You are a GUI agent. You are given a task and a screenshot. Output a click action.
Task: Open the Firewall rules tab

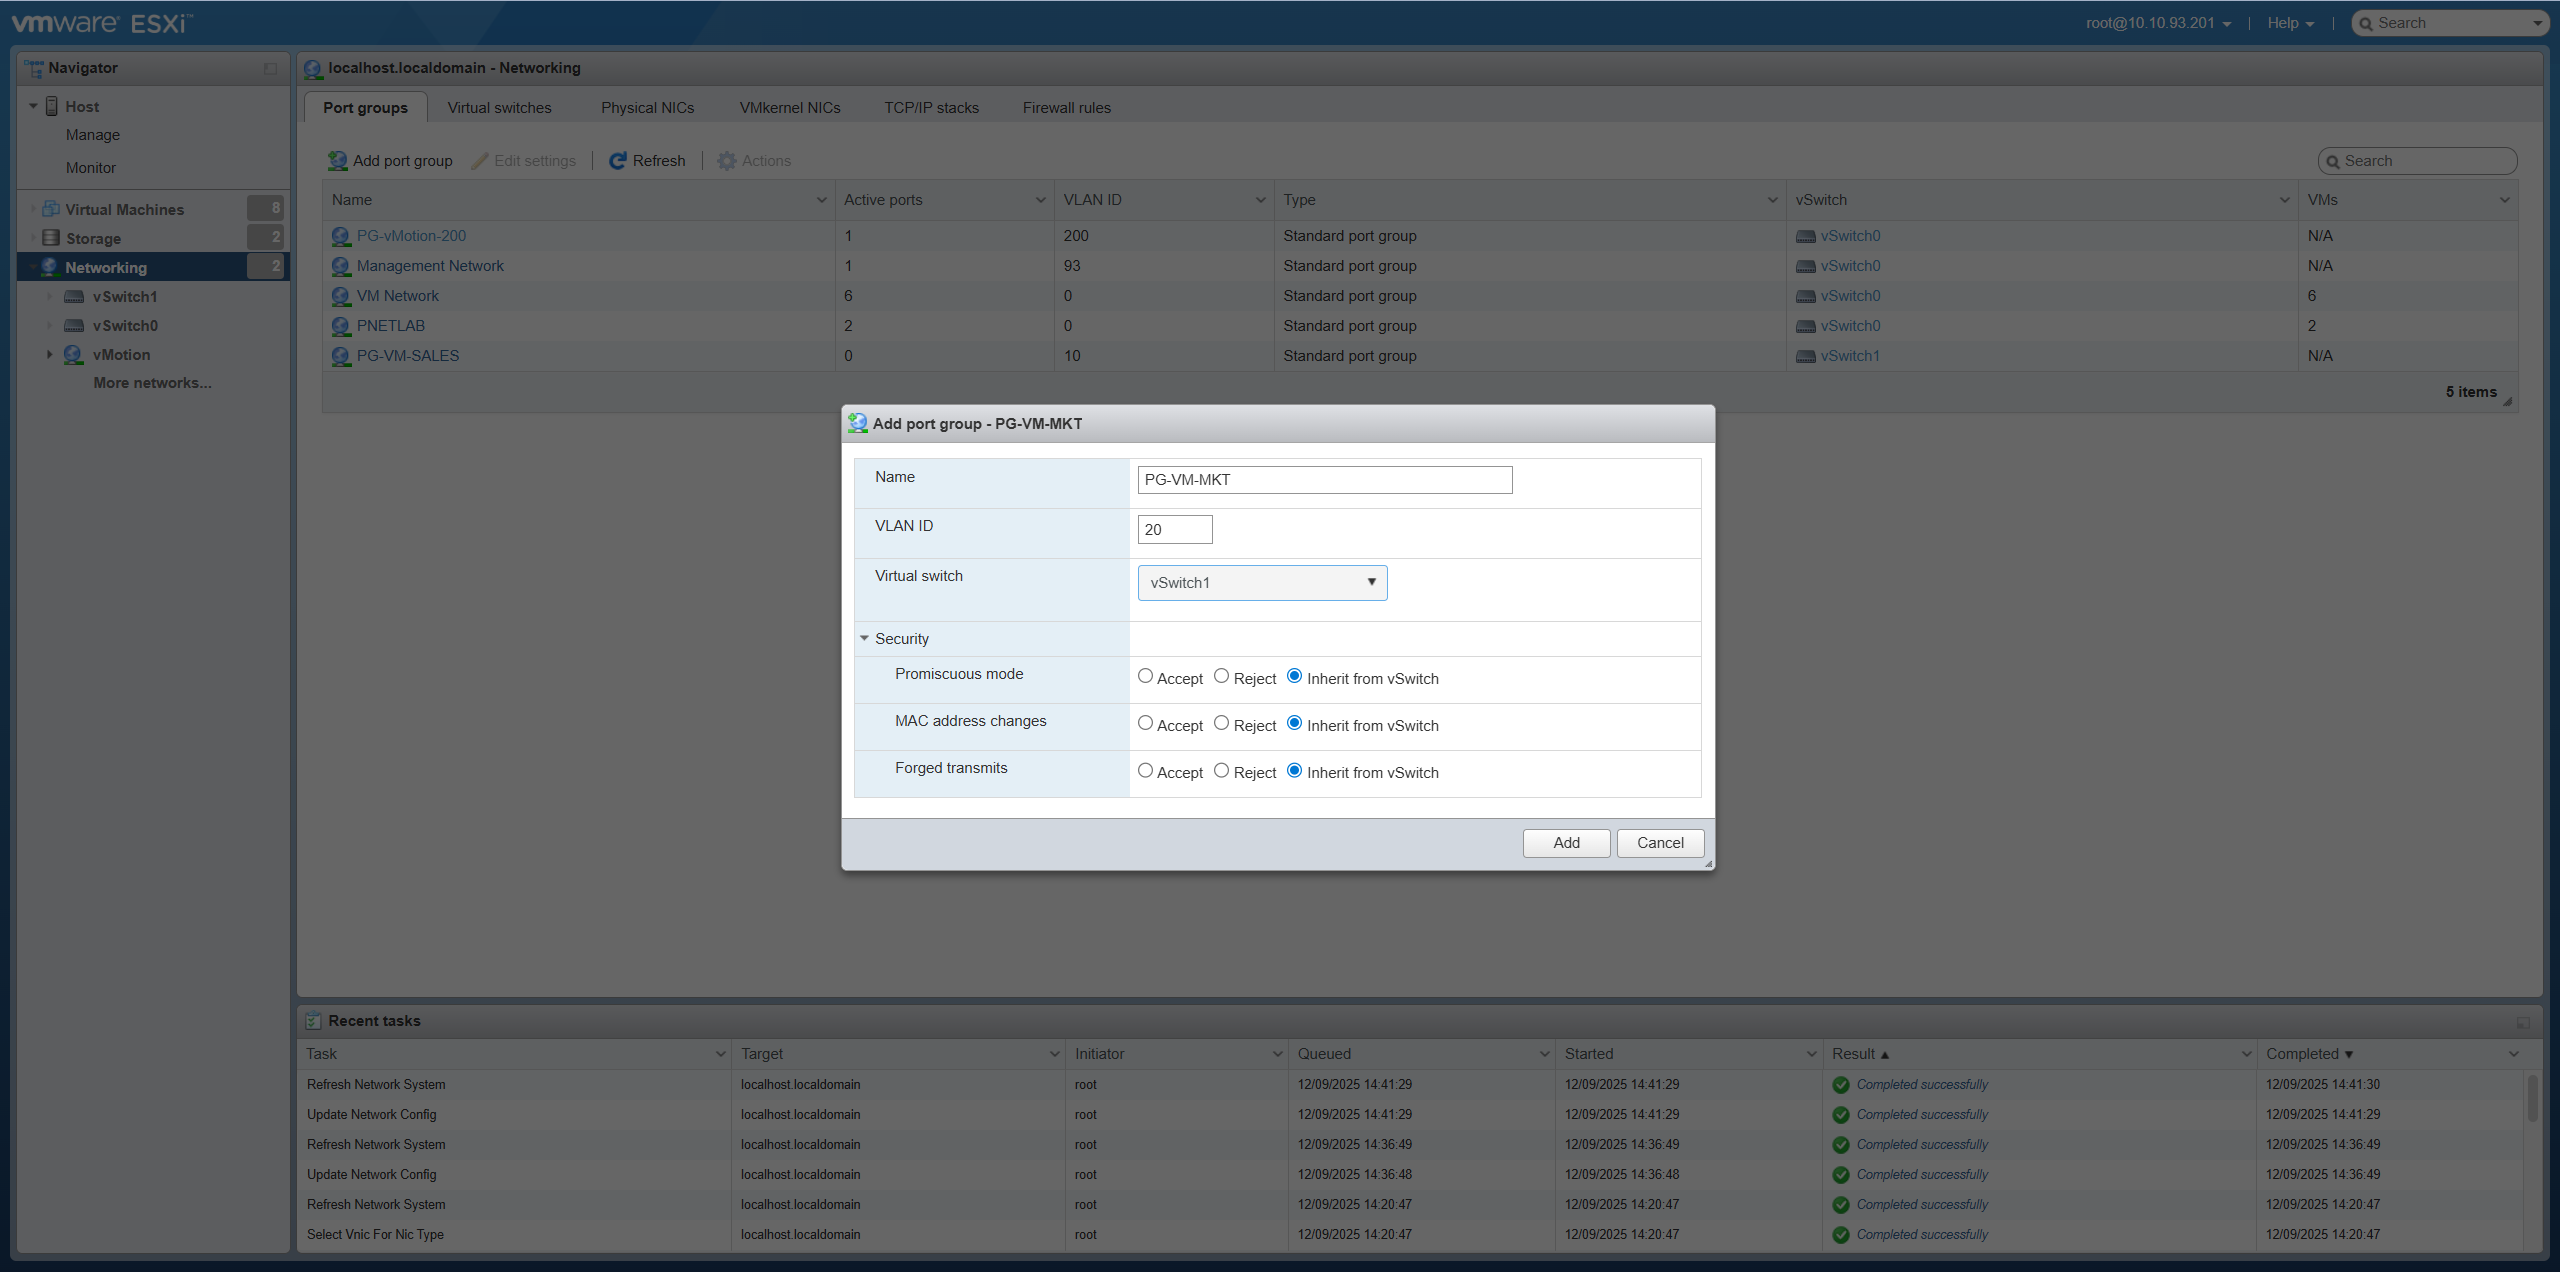1065,107
